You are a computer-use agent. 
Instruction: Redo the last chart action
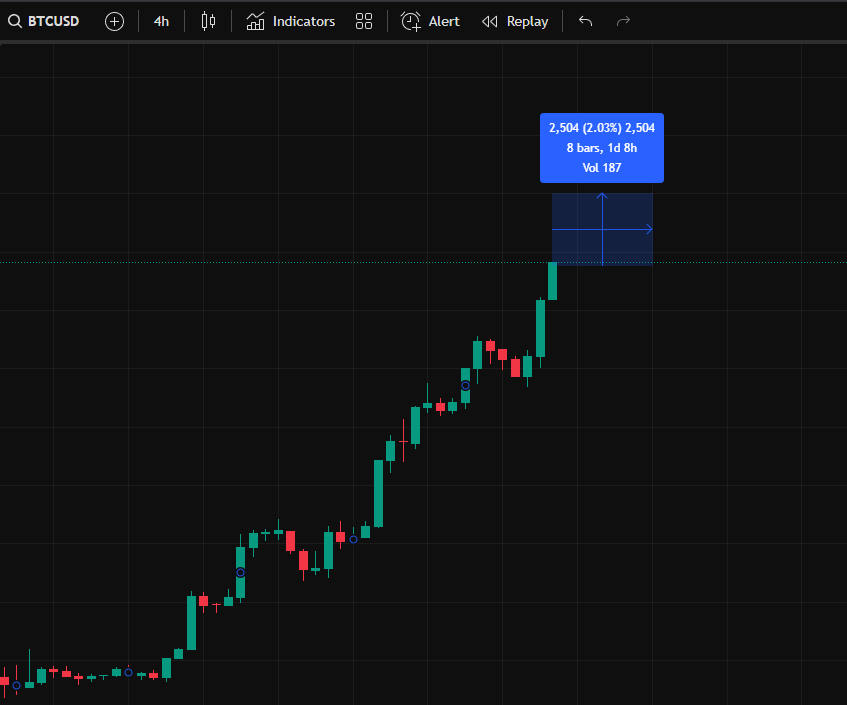[x=623, y=22]
